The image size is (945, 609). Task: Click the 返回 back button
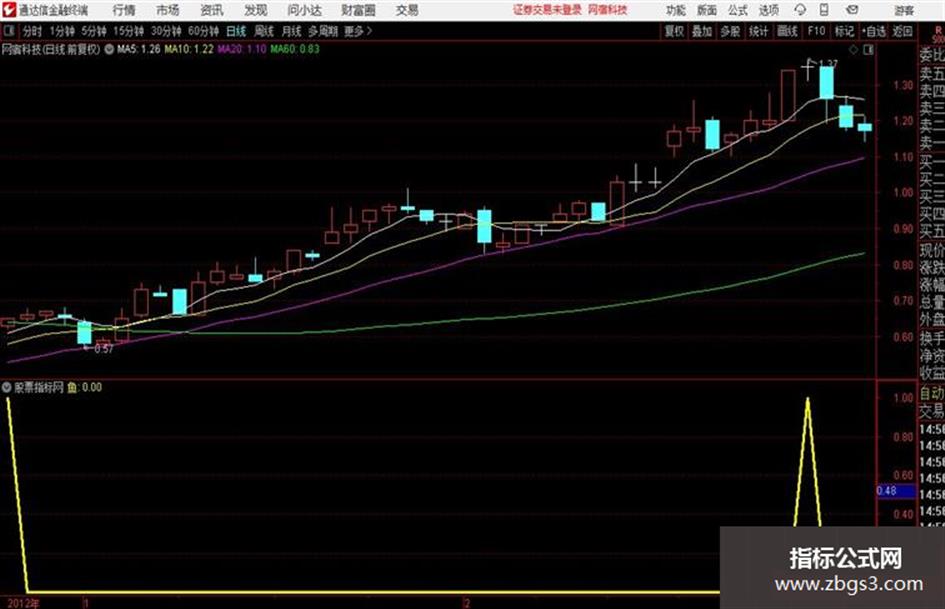coord(902,31)
